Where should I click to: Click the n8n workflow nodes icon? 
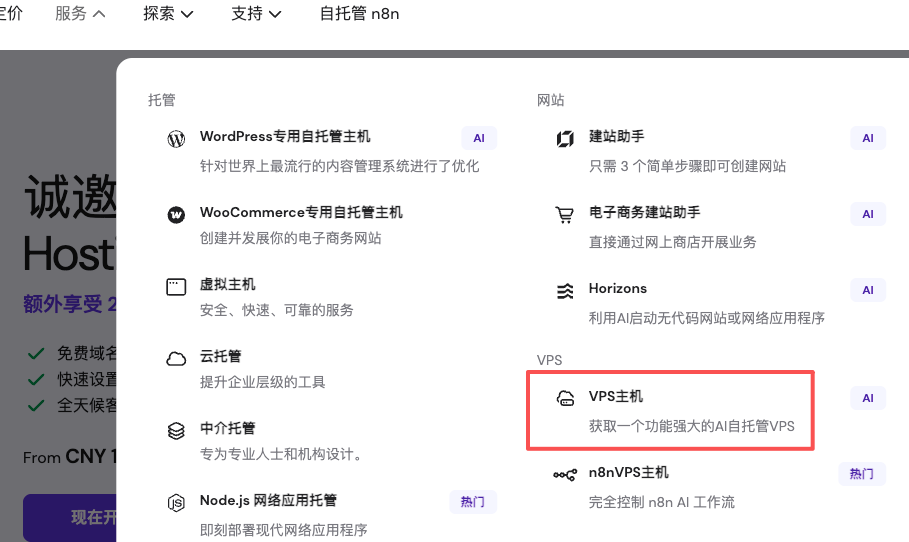coord(565,475)
